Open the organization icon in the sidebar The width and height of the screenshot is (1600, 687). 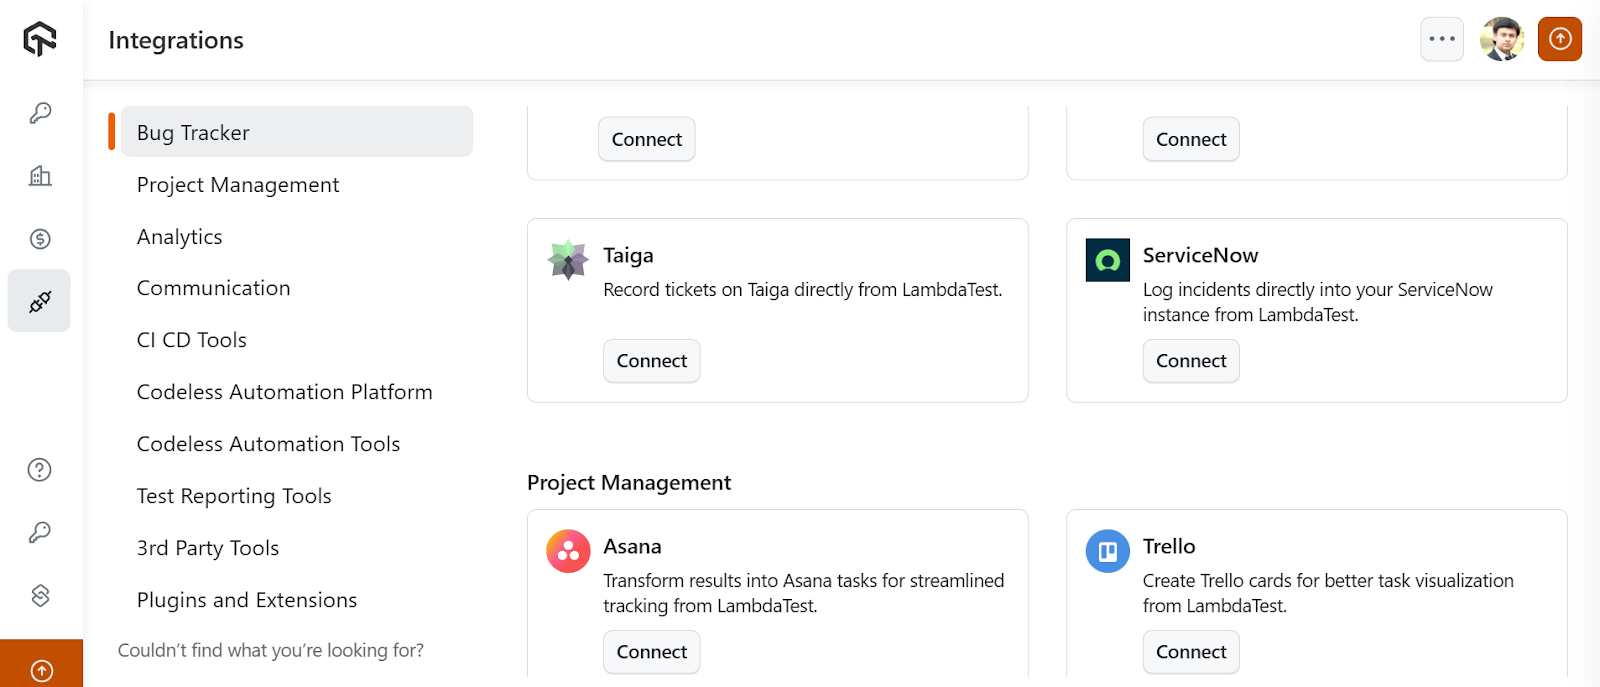tap(38, 176)
